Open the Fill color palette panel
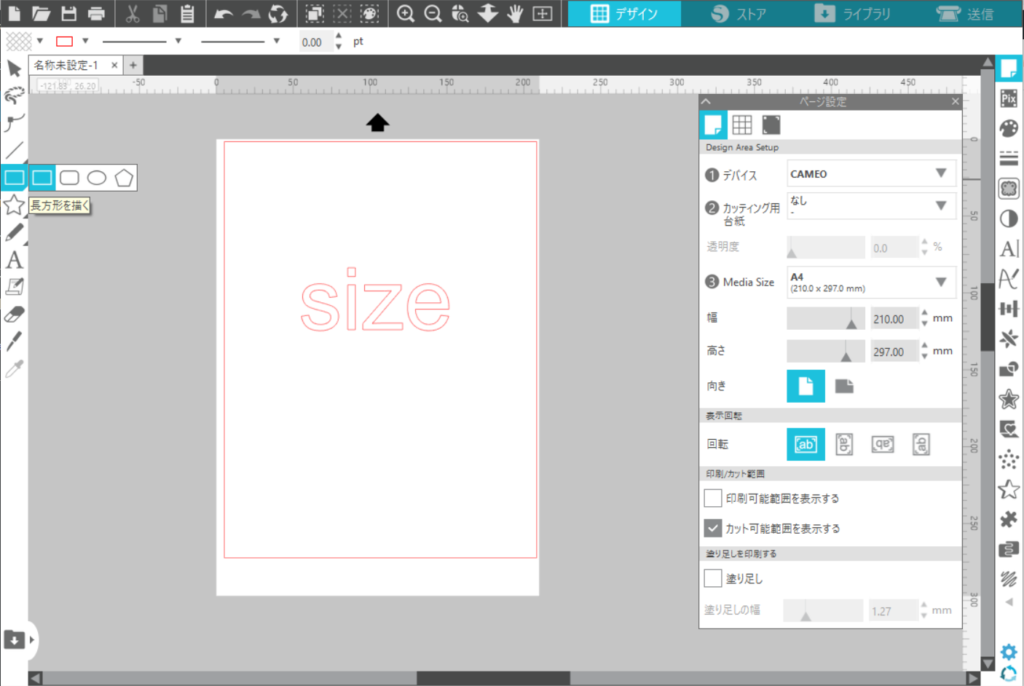1024x686 pixels. (1008, 128)
